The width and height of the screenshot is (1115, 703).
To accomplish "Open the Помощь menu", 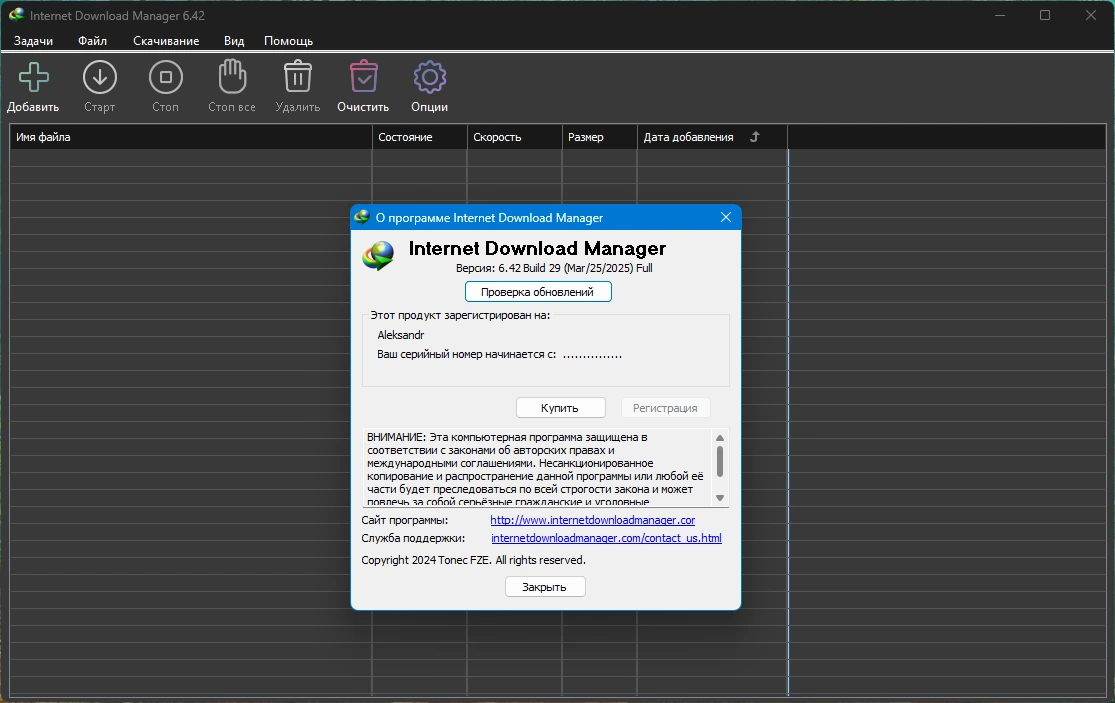I will pyautogui.click(x=288, y=41).
